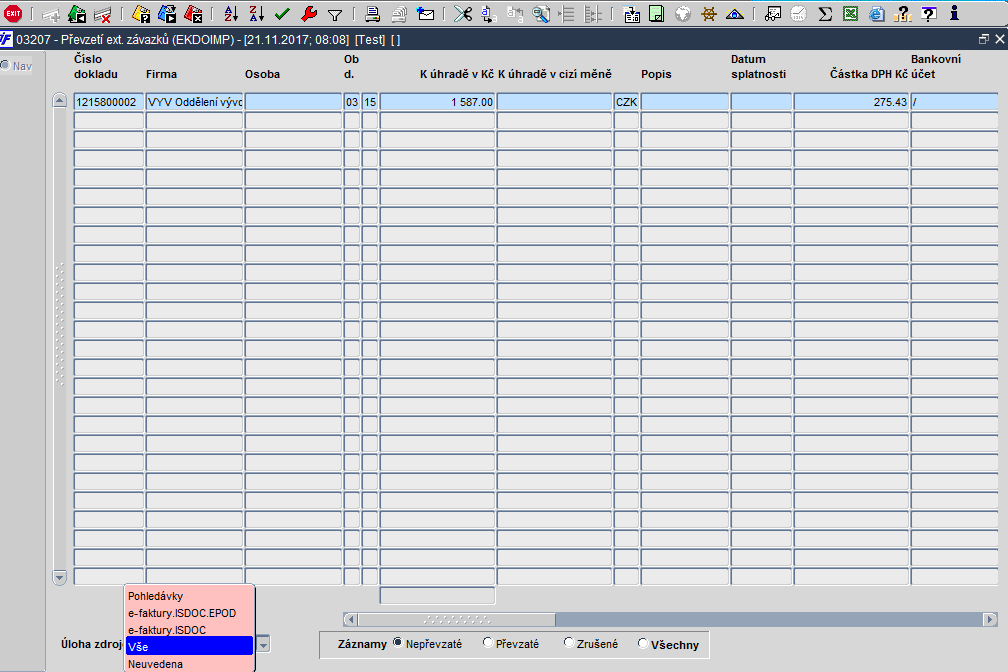
Task: Click the replace text 'a' icon
Action: (489, 14)
